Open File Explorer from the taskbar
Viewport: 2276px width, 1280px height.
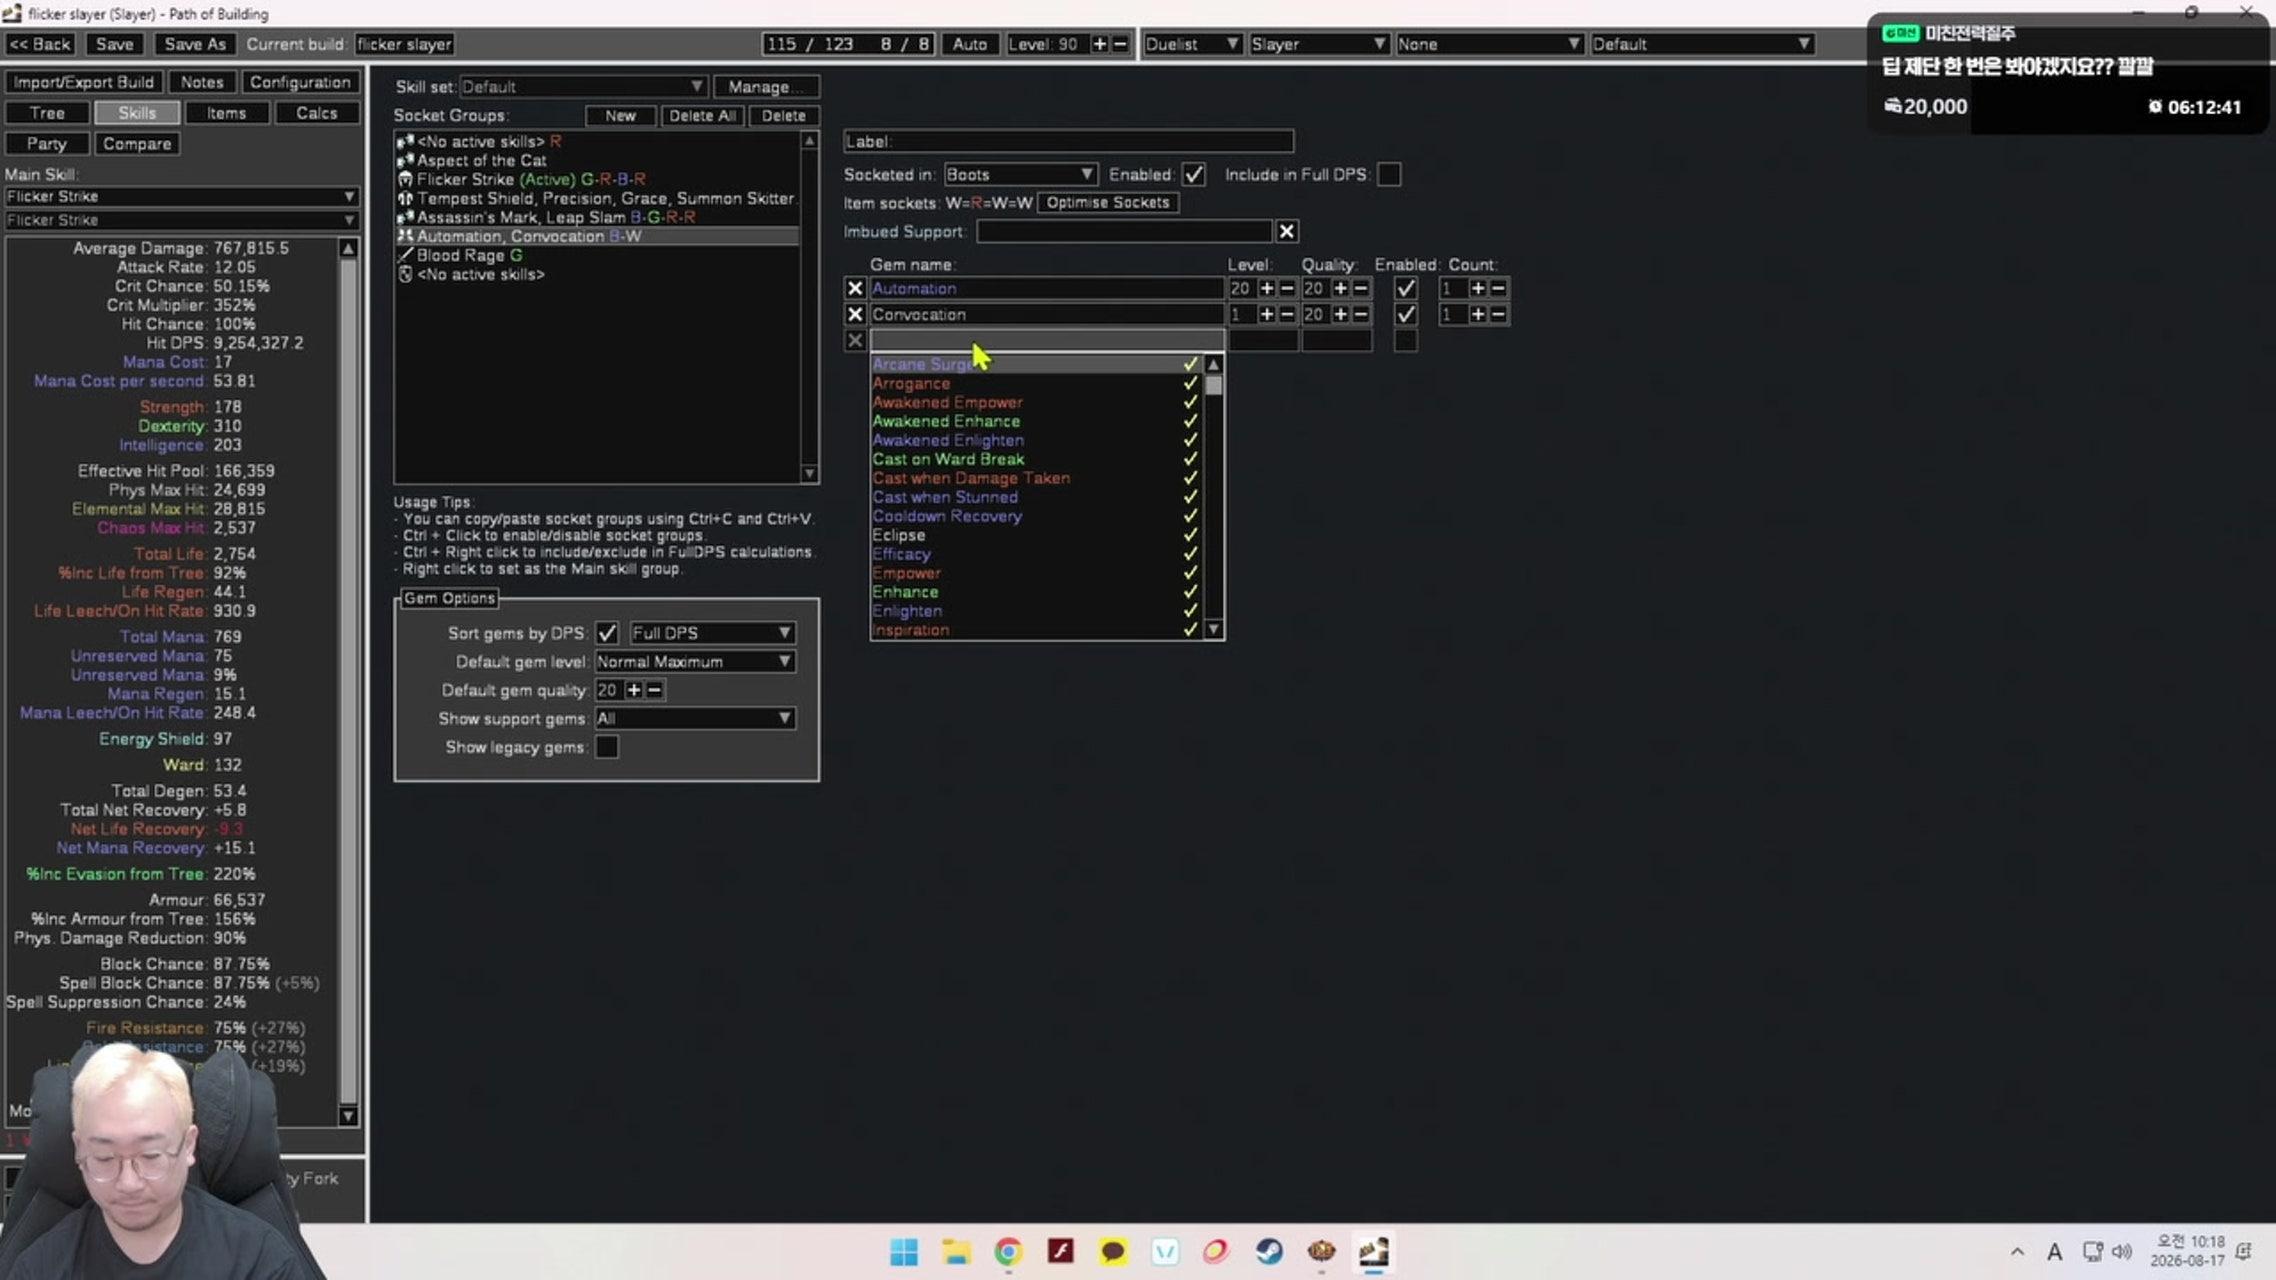click(x=956, y=1251)
